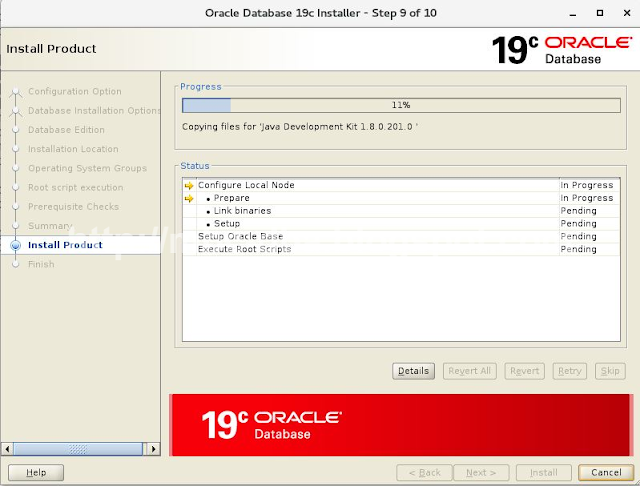Screen dimensions: 640x486
Task: Select Database Edition step
Action: point(66,130)
